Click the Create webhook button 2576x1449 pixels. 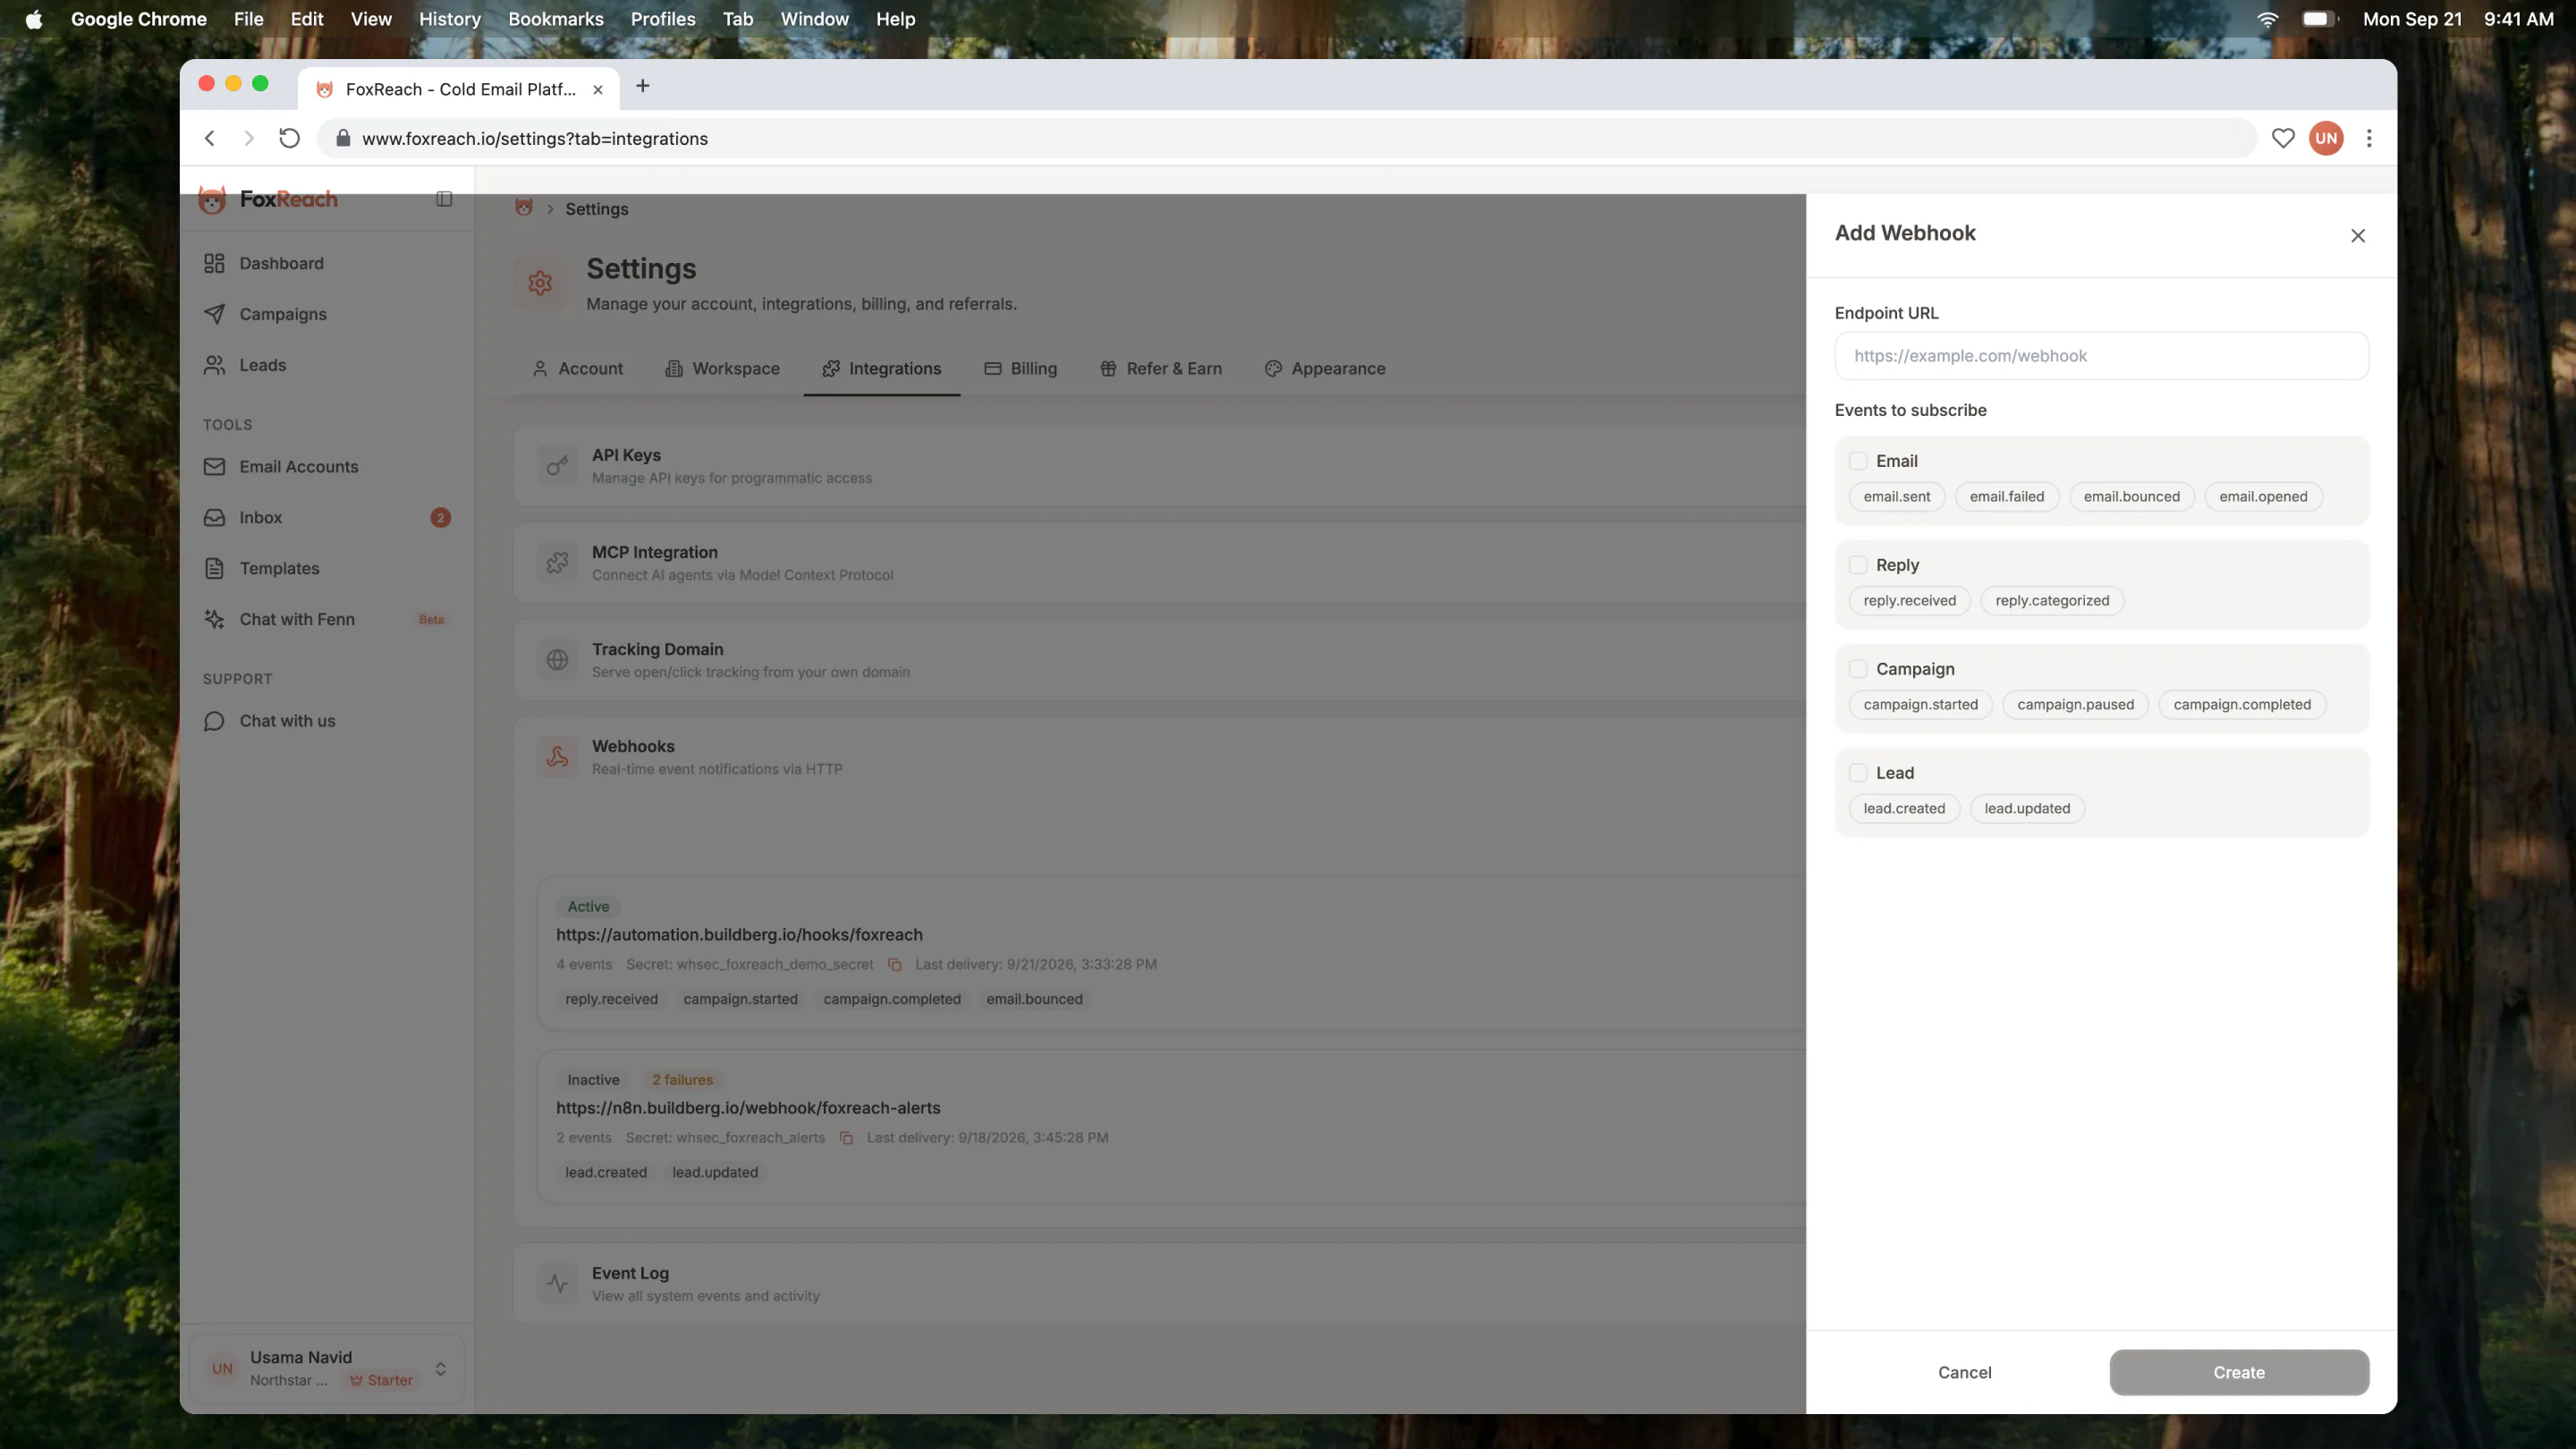pos(2239,1373)
